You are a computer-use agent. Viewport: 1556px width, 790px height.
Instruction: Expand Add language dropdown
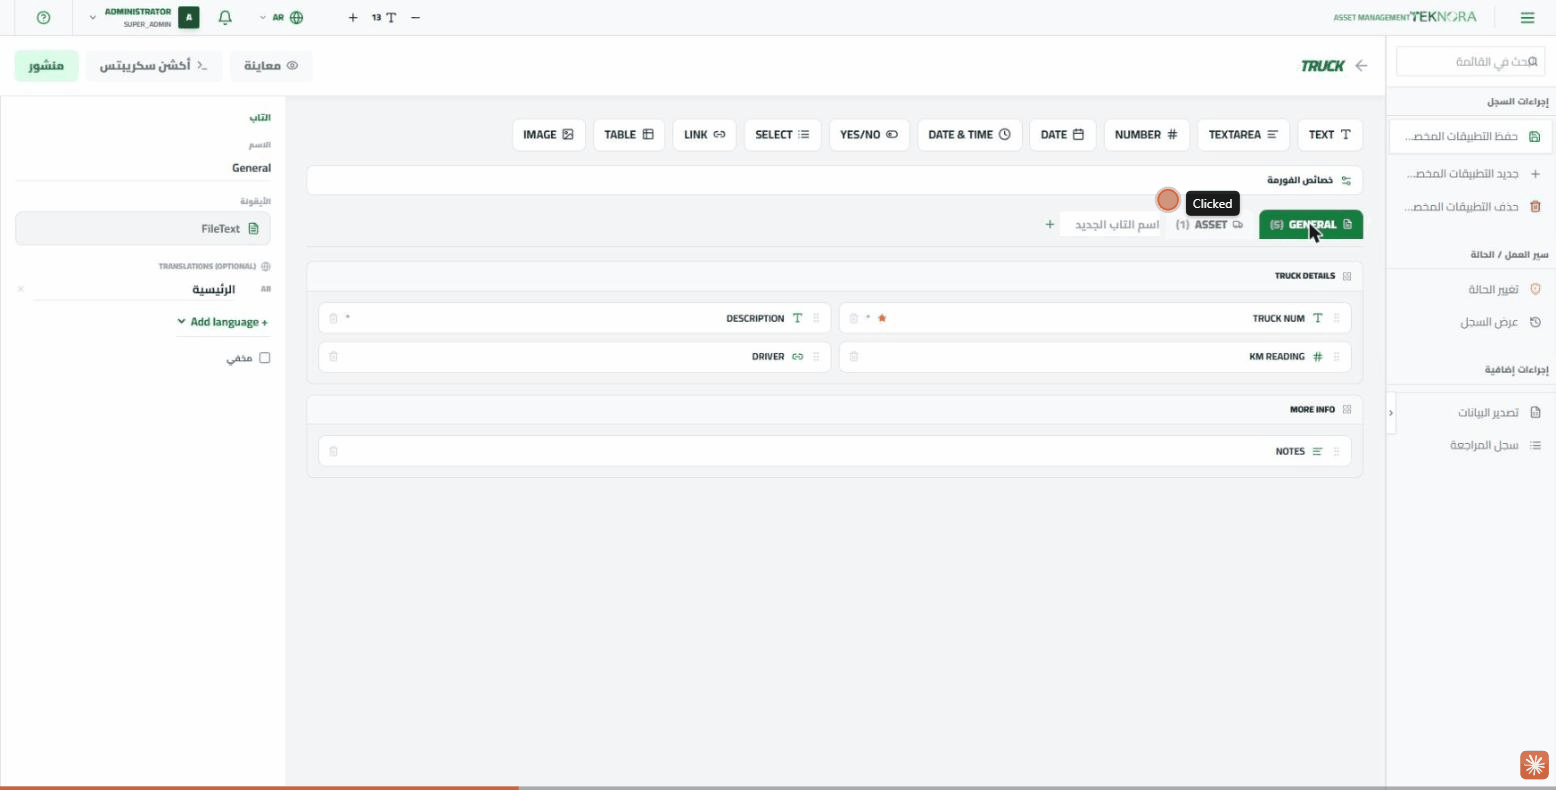[x=222, y=322]
